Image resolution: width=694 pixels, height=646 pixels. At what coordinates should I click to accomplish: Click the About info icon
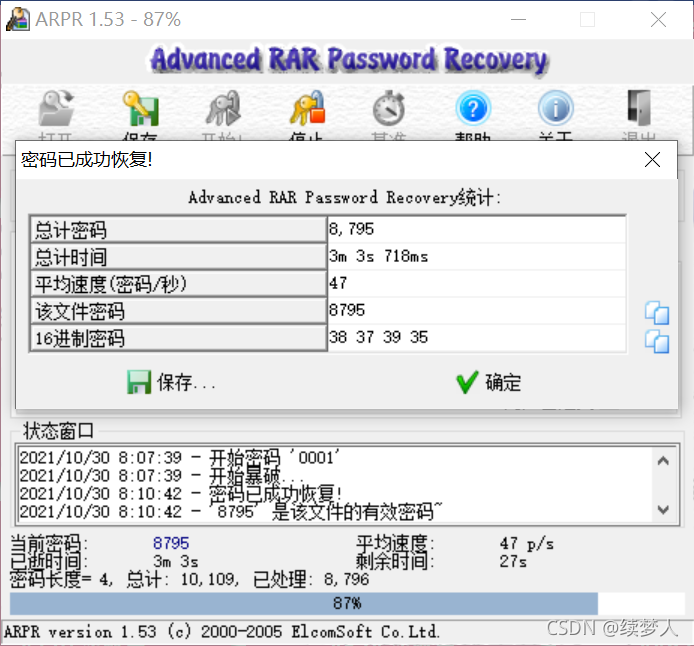556,108
